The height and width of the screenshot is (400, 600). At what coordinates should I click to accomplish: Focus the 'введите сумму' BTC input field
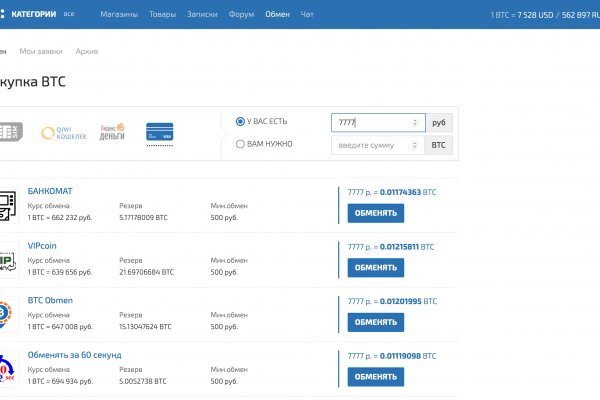pos(370,145)
